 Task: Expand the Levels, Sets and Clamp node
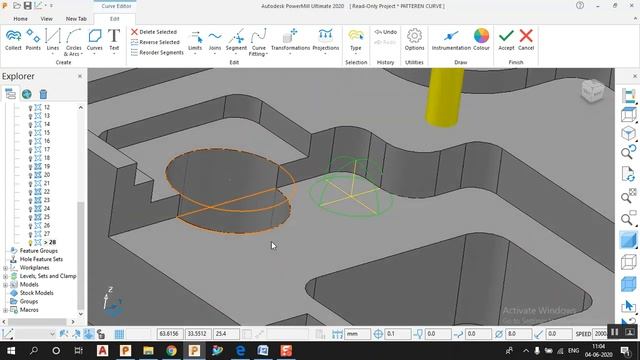click(x=5, y=277)
